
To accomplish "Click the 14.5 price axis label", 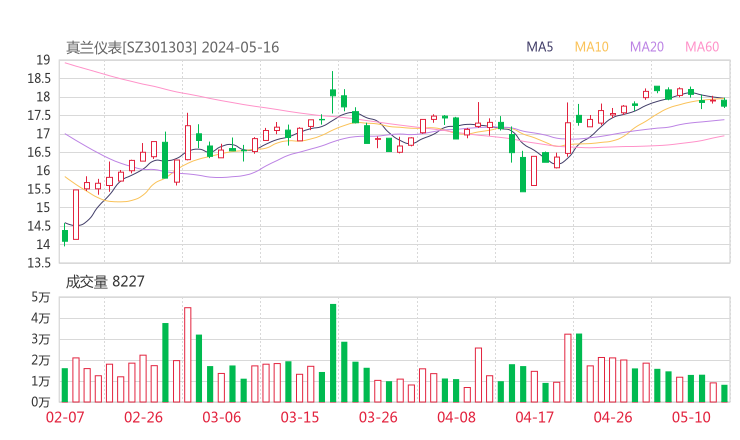I will pyautogui.click(x=39, y=226).
